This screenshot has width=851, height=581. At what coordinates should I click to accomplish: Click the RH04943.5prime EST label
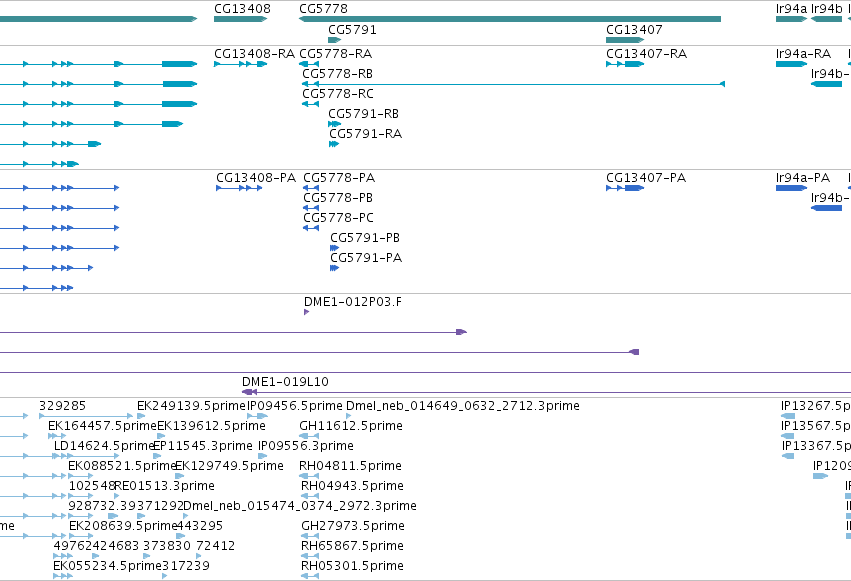click(x=352, y=486)
